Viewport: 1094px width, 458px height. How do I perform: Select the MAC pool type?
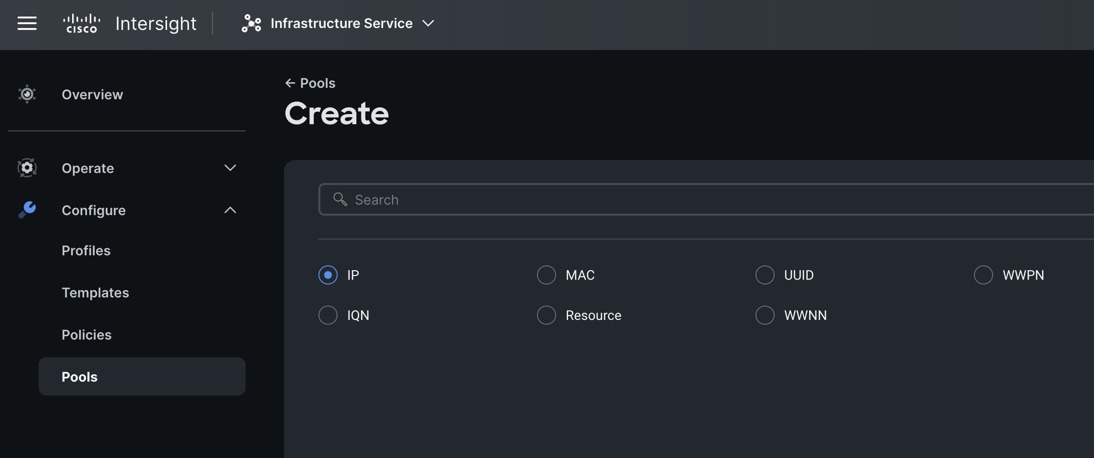pos(546,275)
